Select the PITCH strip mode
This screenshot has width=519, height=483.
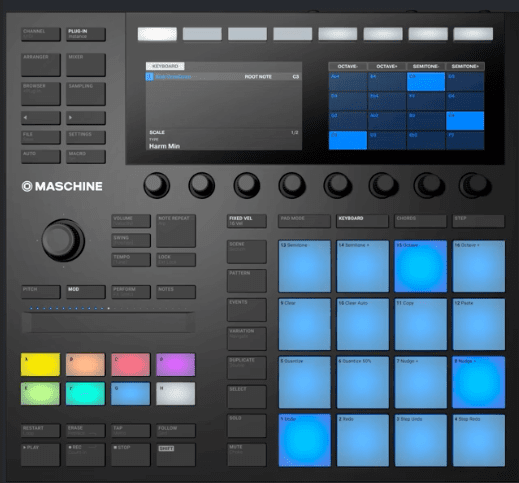click(41, 292)
